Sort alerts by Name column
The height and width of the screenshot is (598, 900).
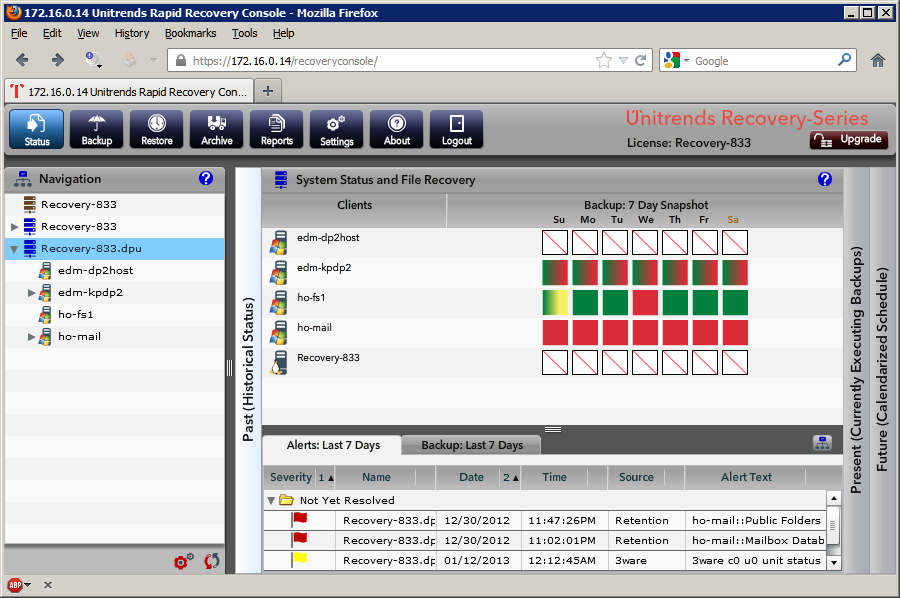click(377, 477)
